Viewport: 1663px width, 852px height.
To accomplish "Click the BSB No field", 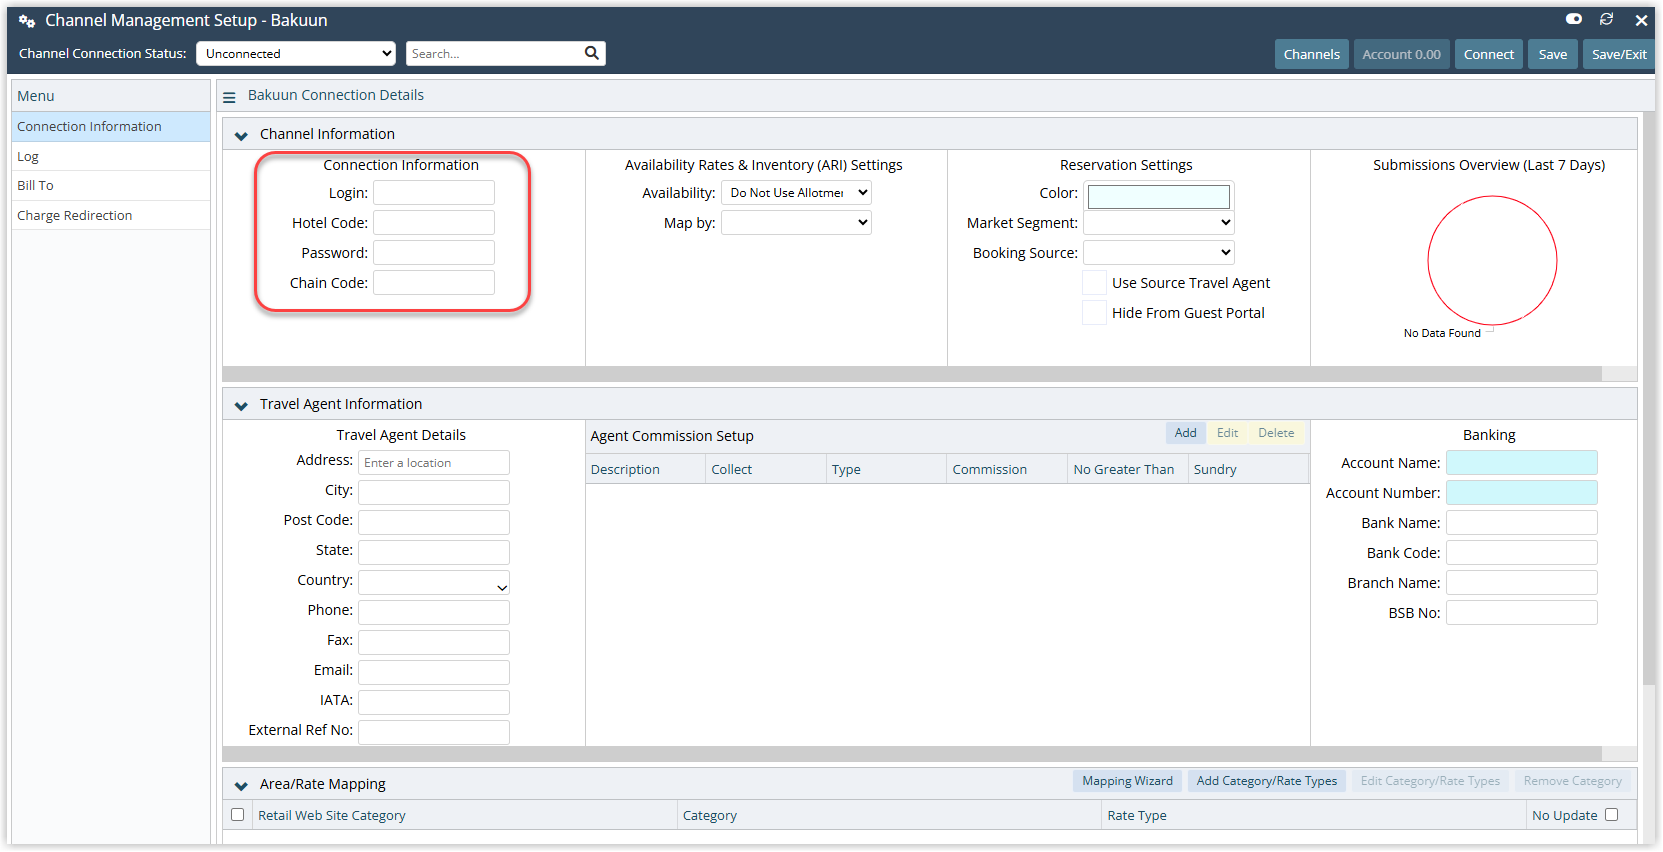I will (1522, 613).
